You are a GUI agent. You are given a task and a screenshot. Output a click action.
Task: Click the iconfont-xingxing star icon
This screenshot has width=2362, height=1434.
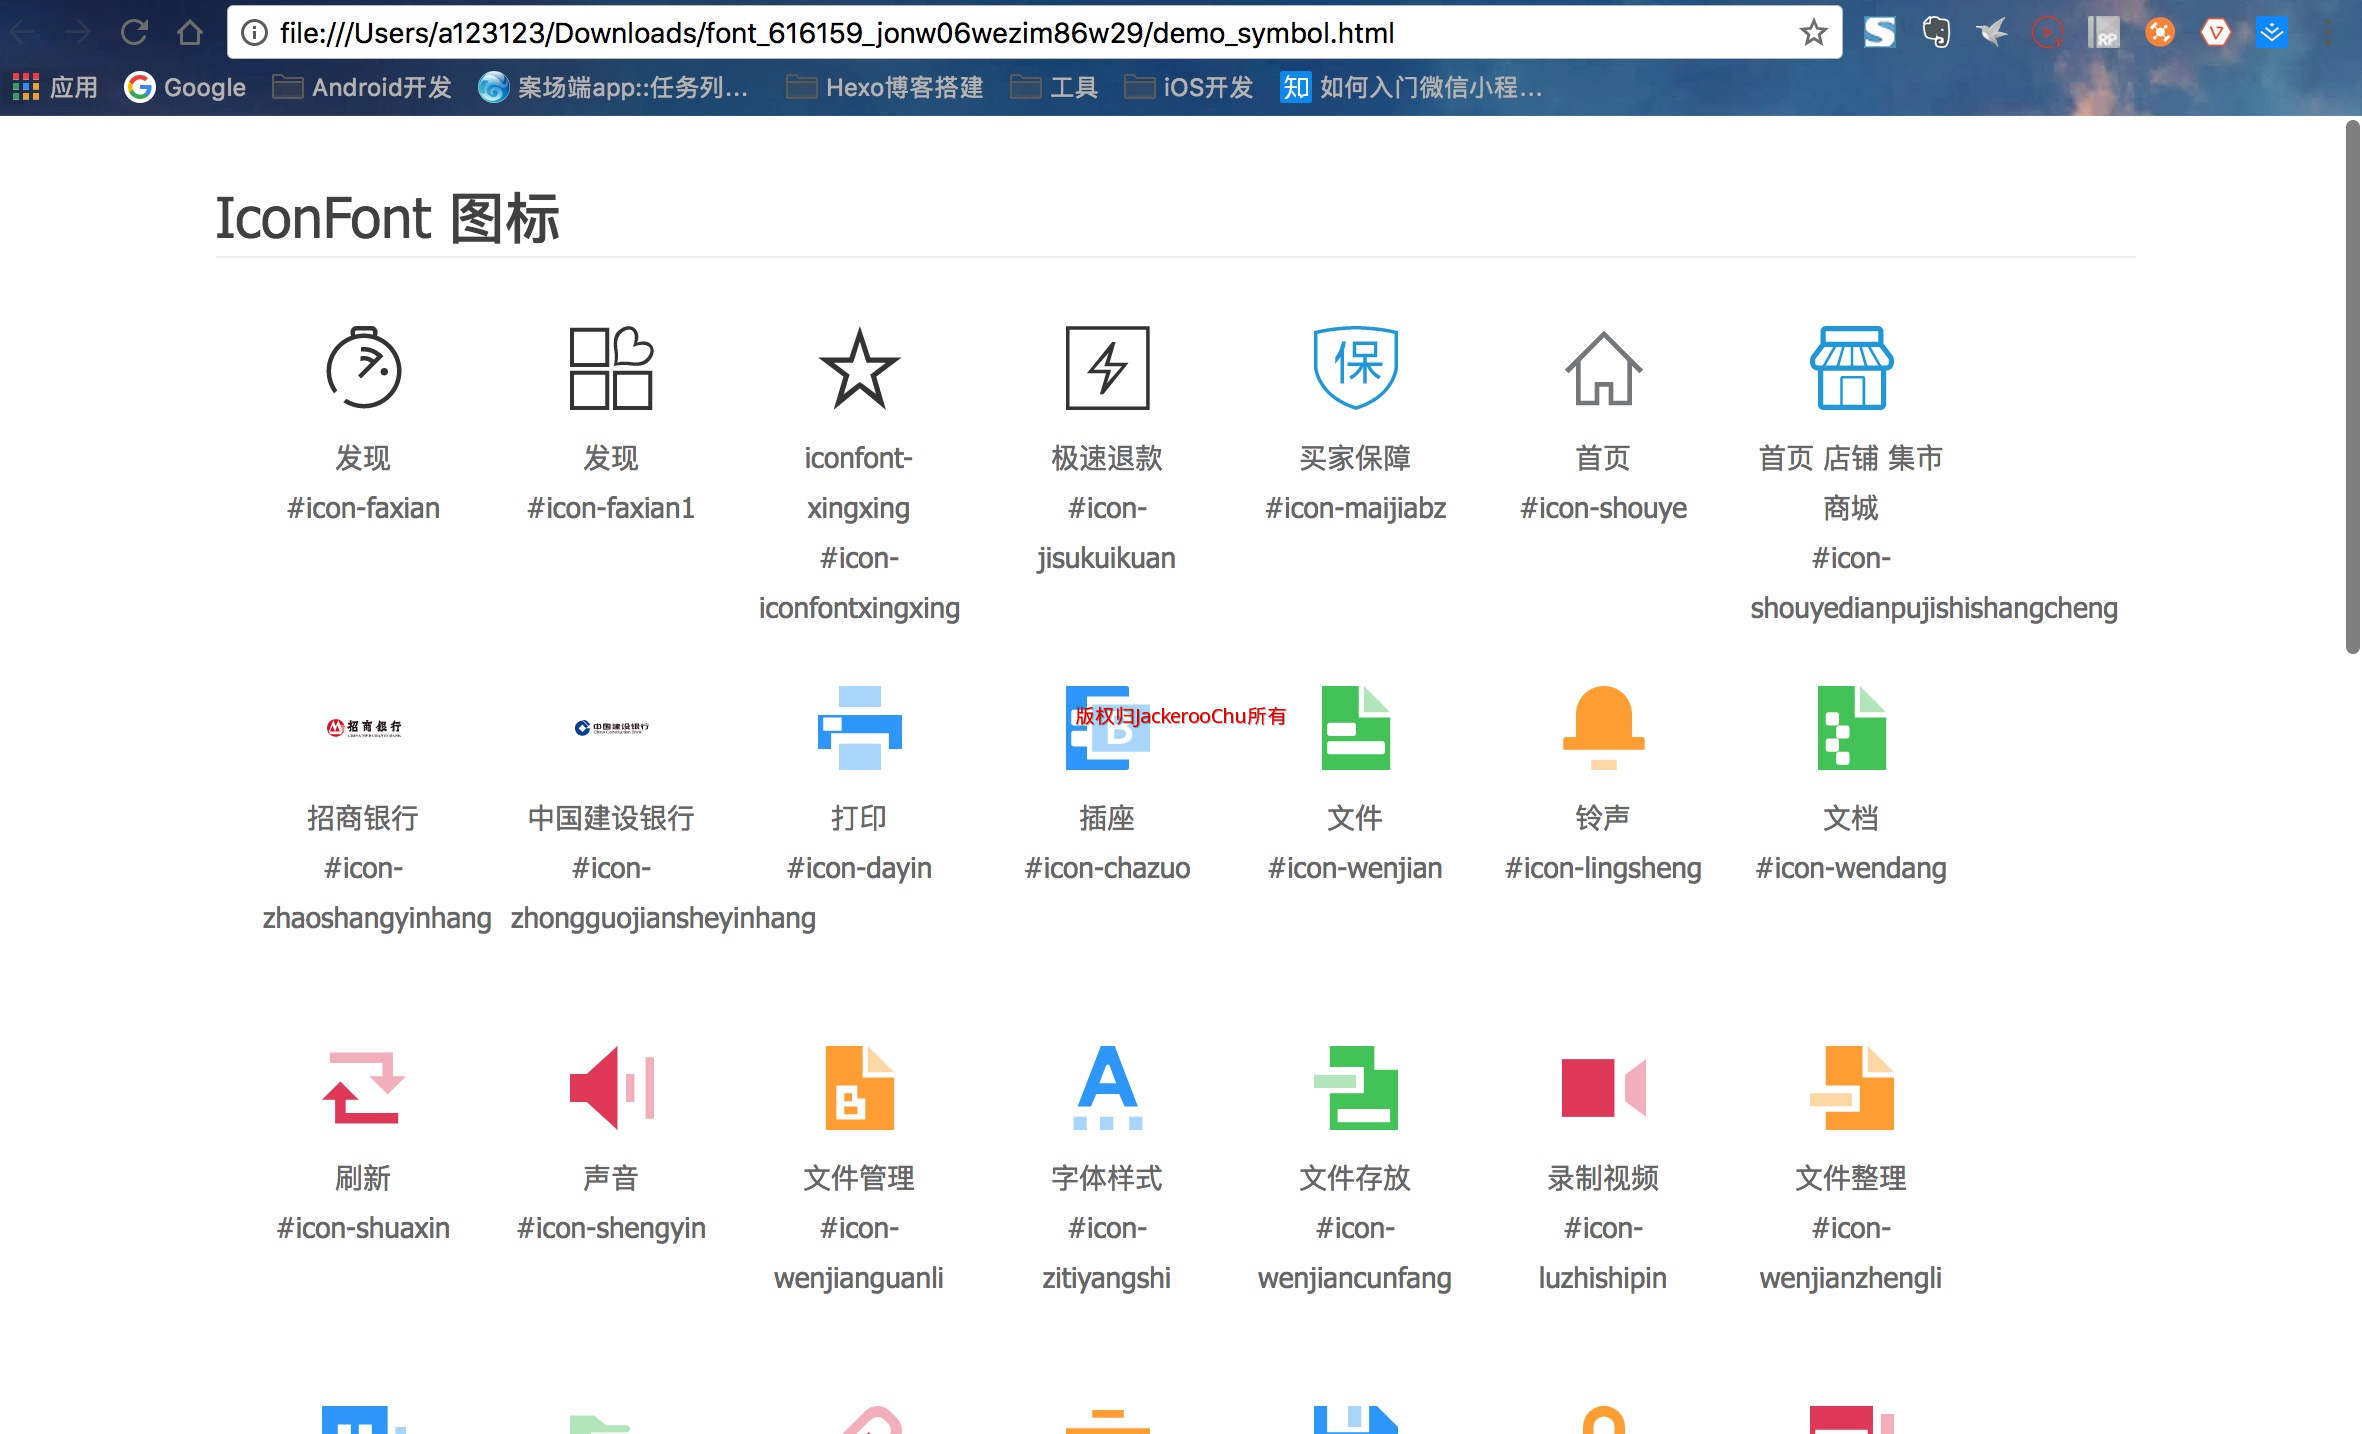point(859,369)
